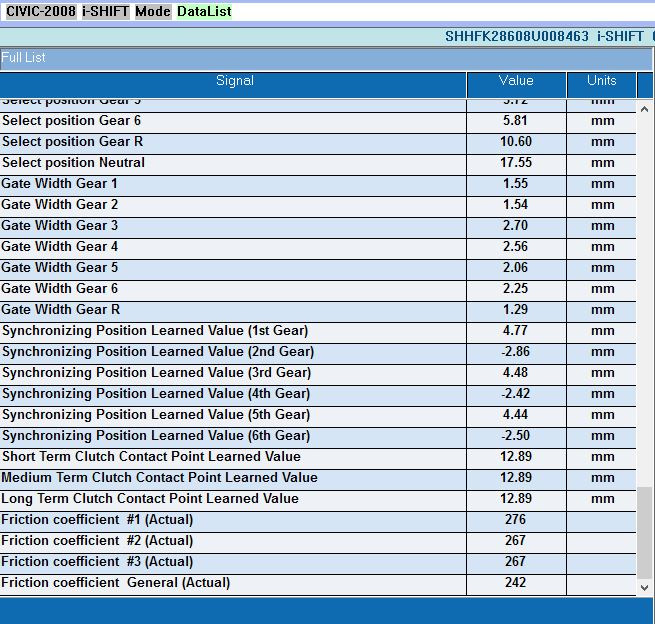Select Gate Width Gear 5 row
Viewport: 655px width, 624px height.
coord(318,269)
